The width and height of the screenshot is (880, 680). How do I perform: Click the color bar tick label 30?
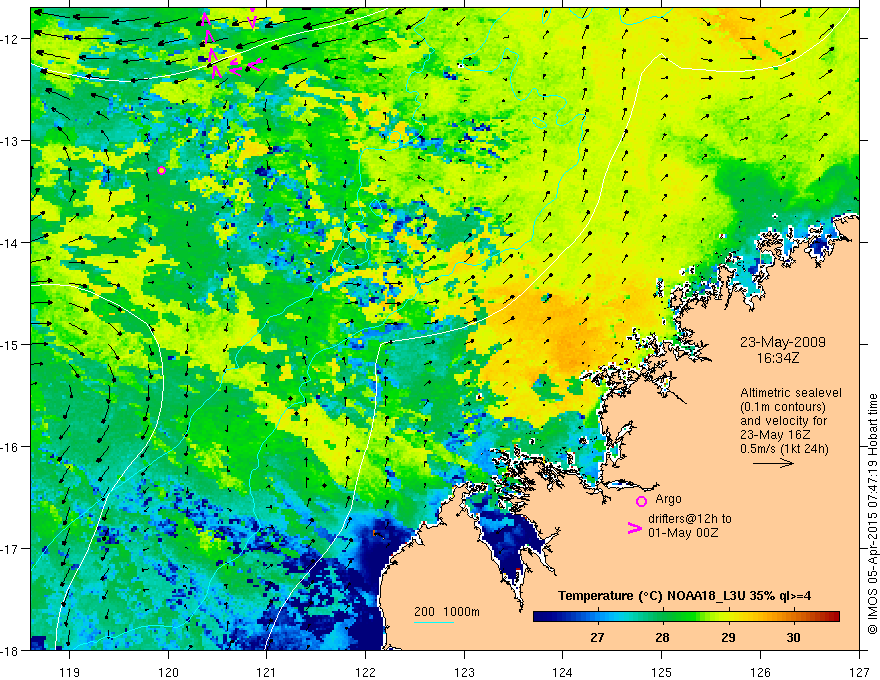click(793, 638)
